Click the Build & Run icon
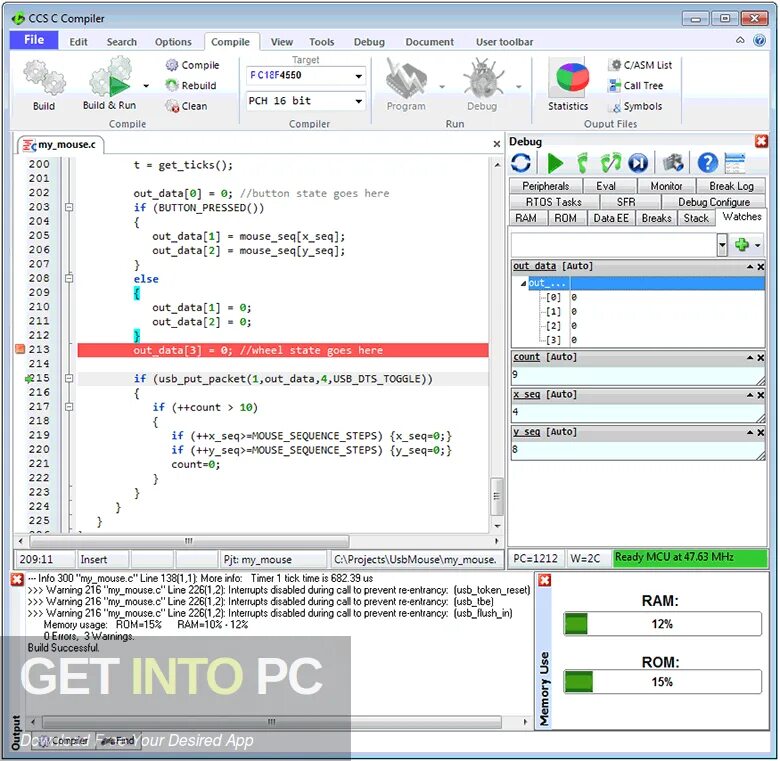Image resolution: width=780 pixels, height=761 pixels. coord(110,77)
